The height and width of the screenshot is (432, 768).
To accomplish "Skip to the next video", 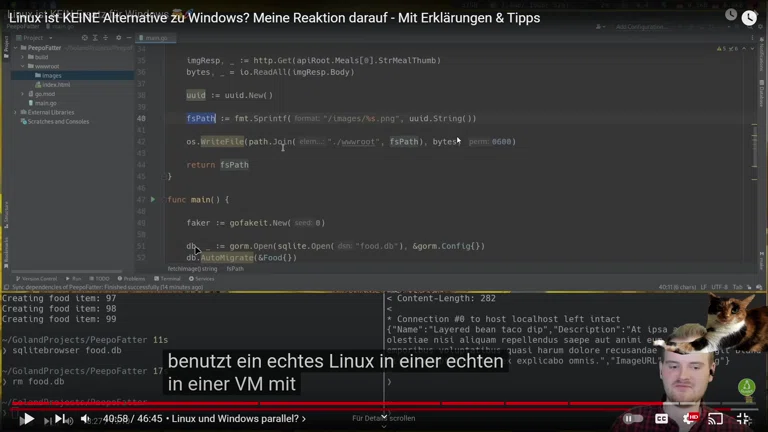I will click(x=59, y=419).
